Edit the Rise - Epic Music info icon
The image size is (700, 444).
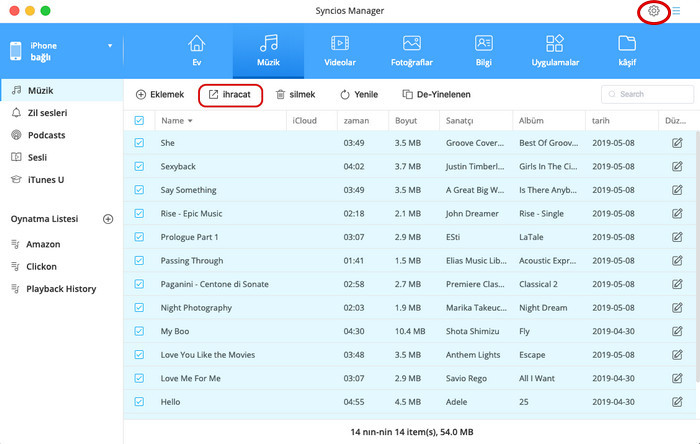[677, 213]
